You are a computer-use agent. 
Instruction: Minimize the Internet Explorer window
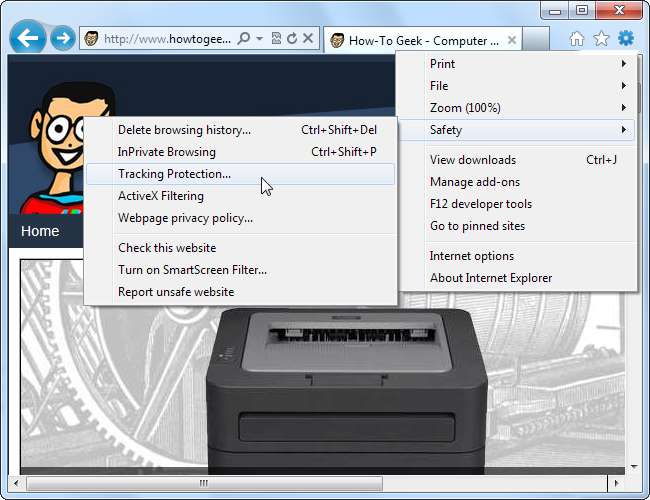point(555,11)
